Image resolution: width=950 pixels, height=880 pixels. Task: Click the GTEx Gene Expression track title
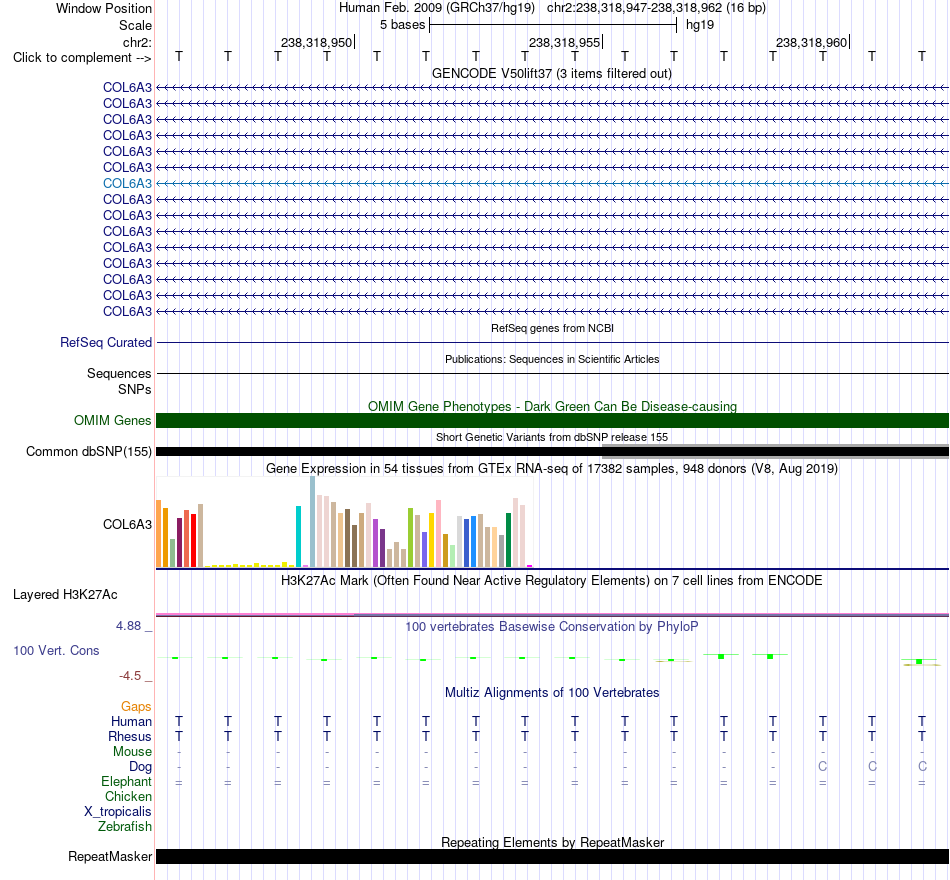(x=552, y=468)
